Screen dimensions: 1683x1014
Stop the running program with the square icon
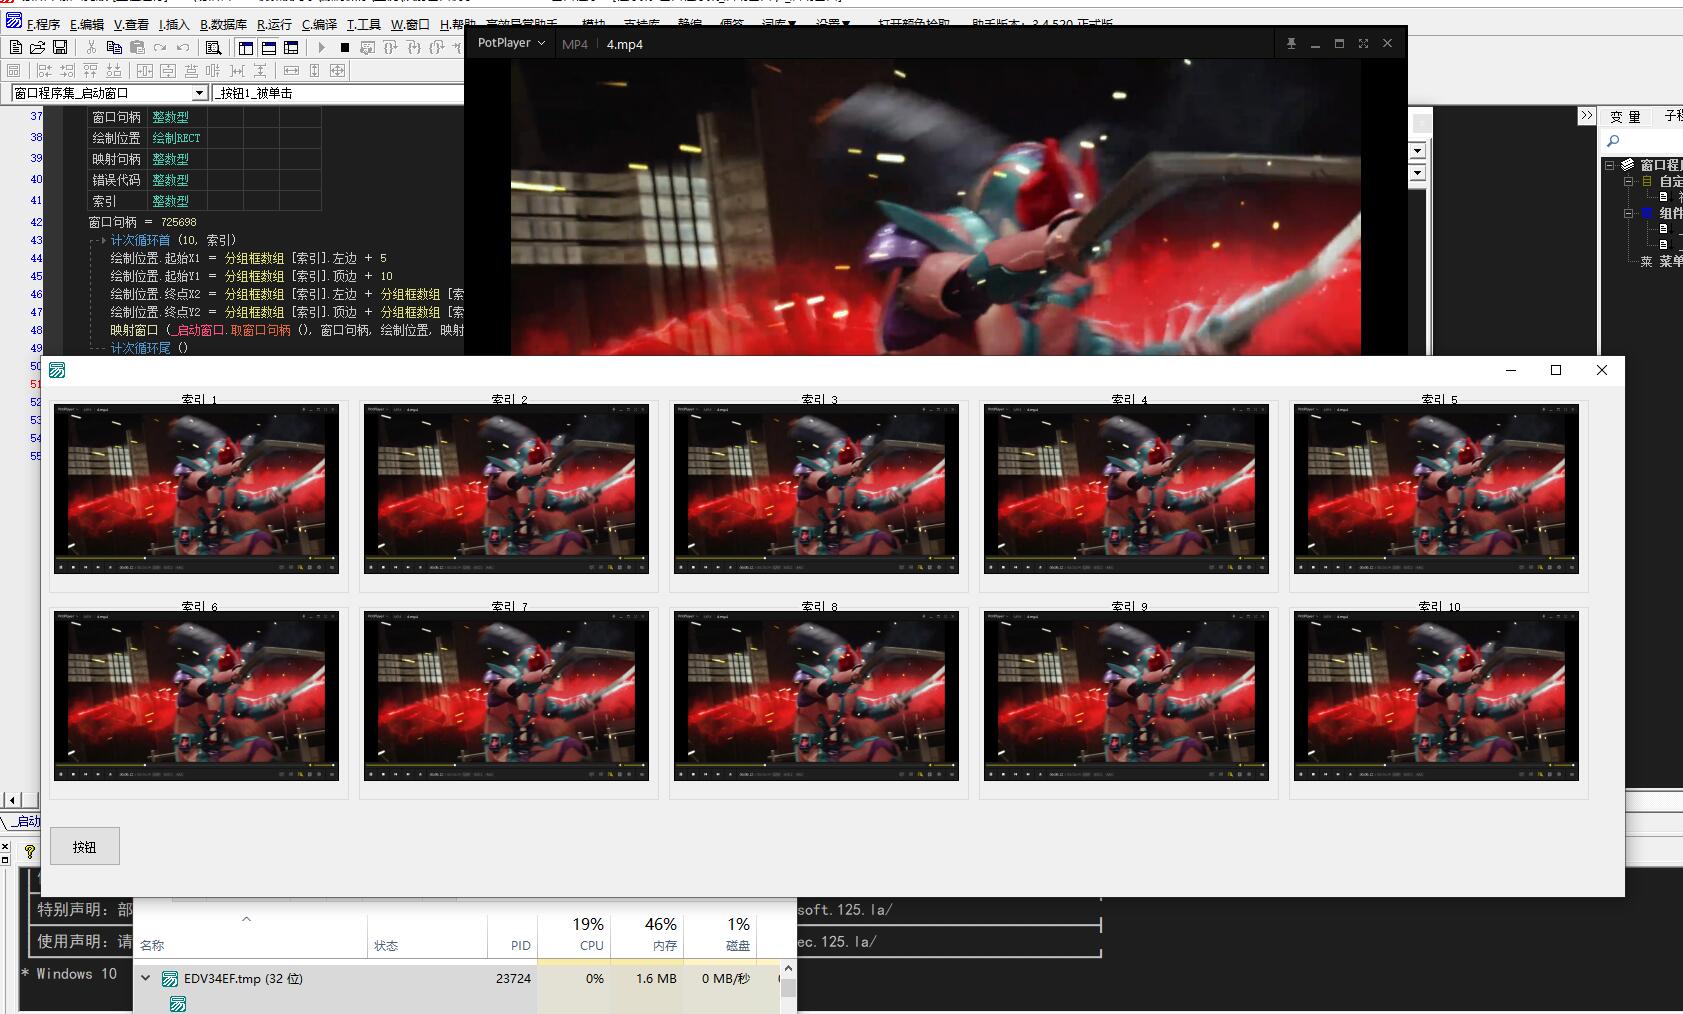(x=344, y=47)
